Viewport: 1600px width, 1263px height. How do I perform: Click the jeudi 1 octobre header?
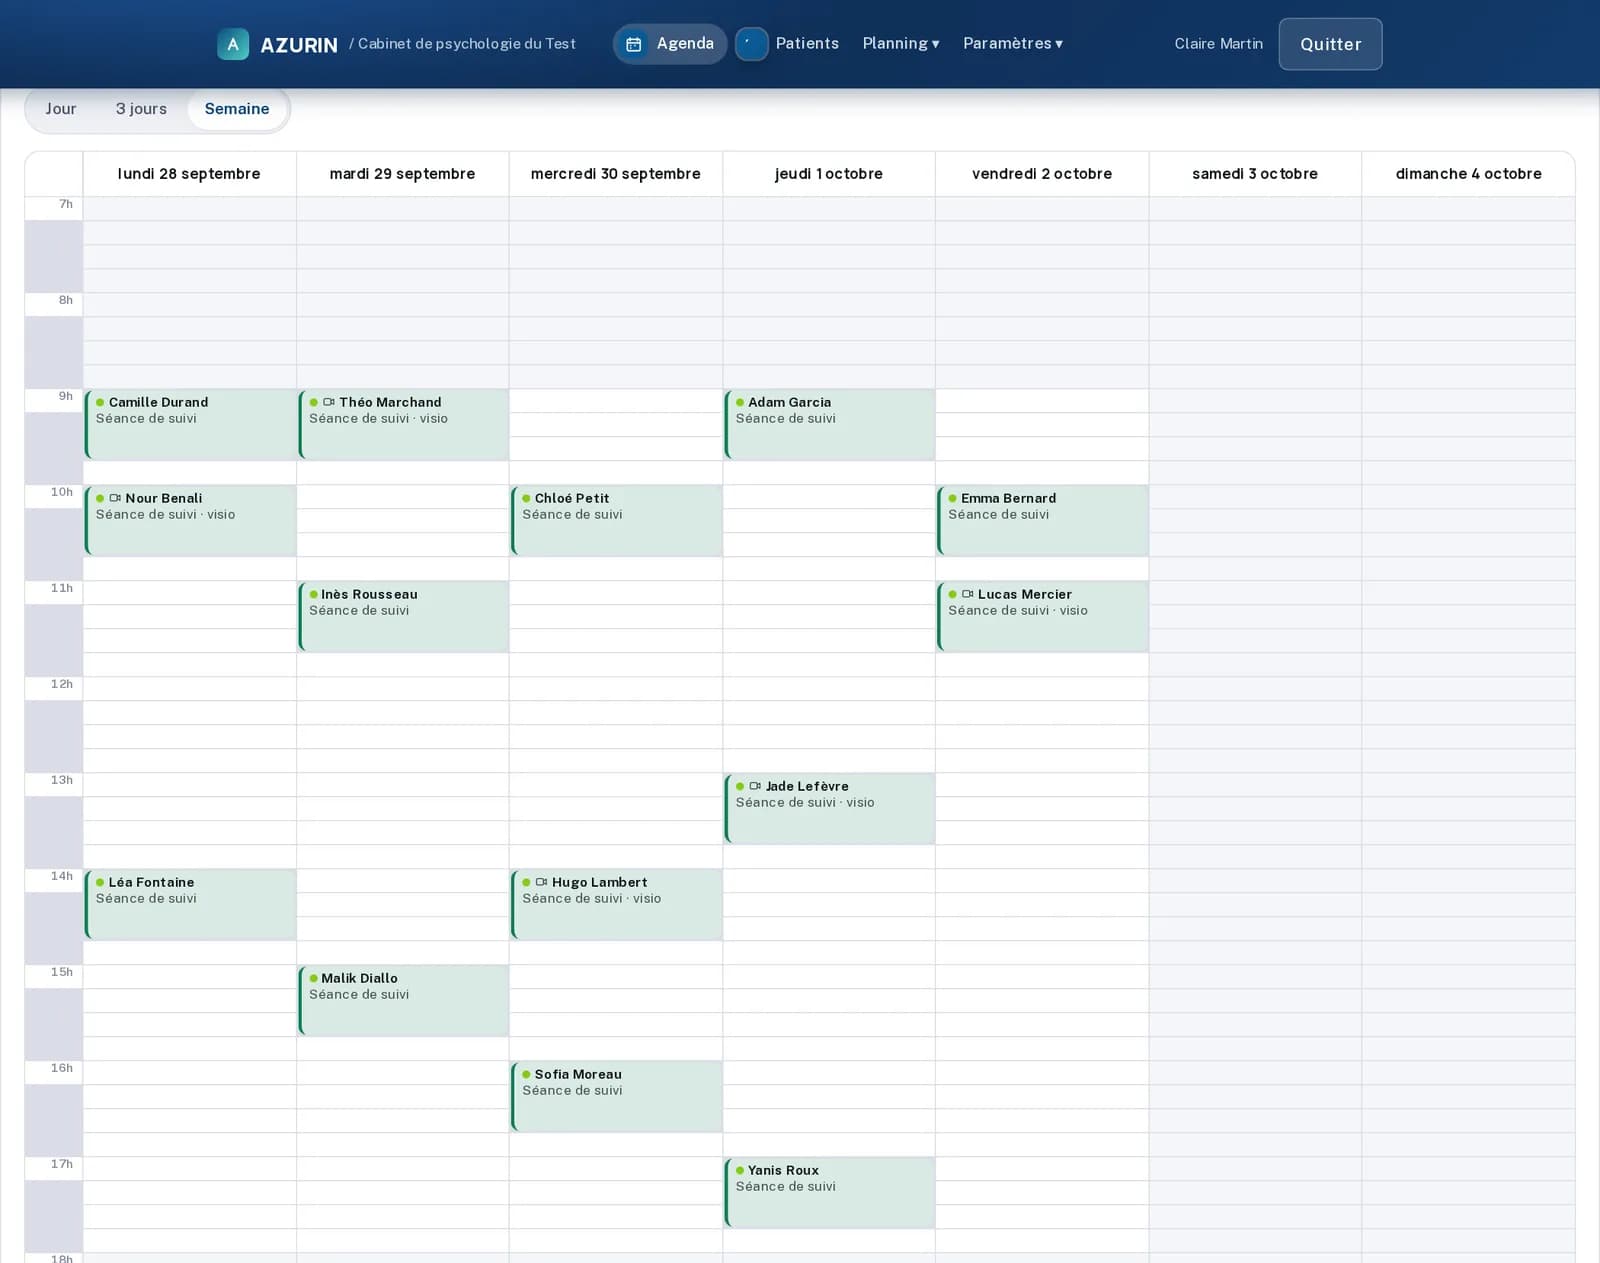click(x=829, y=174)
